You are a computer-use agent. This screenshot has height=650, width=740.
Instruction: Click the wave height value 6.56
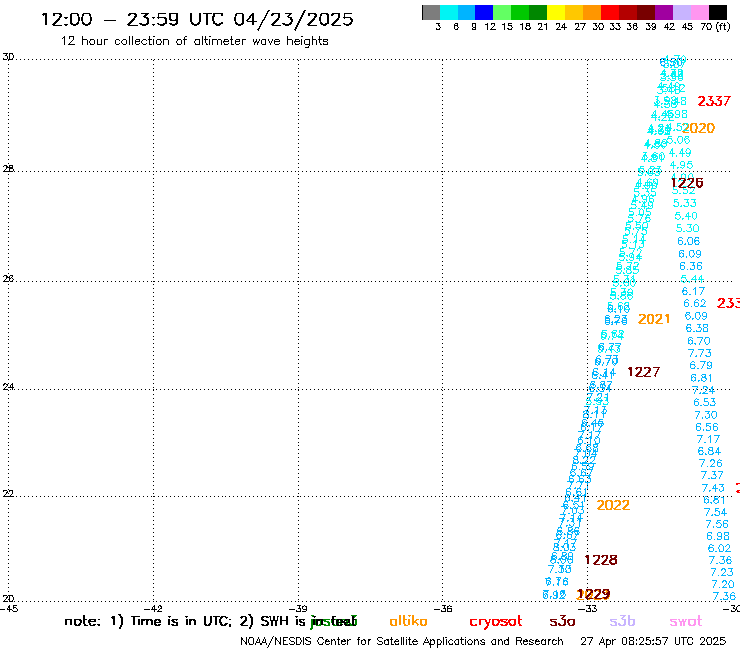coord(707,427)
